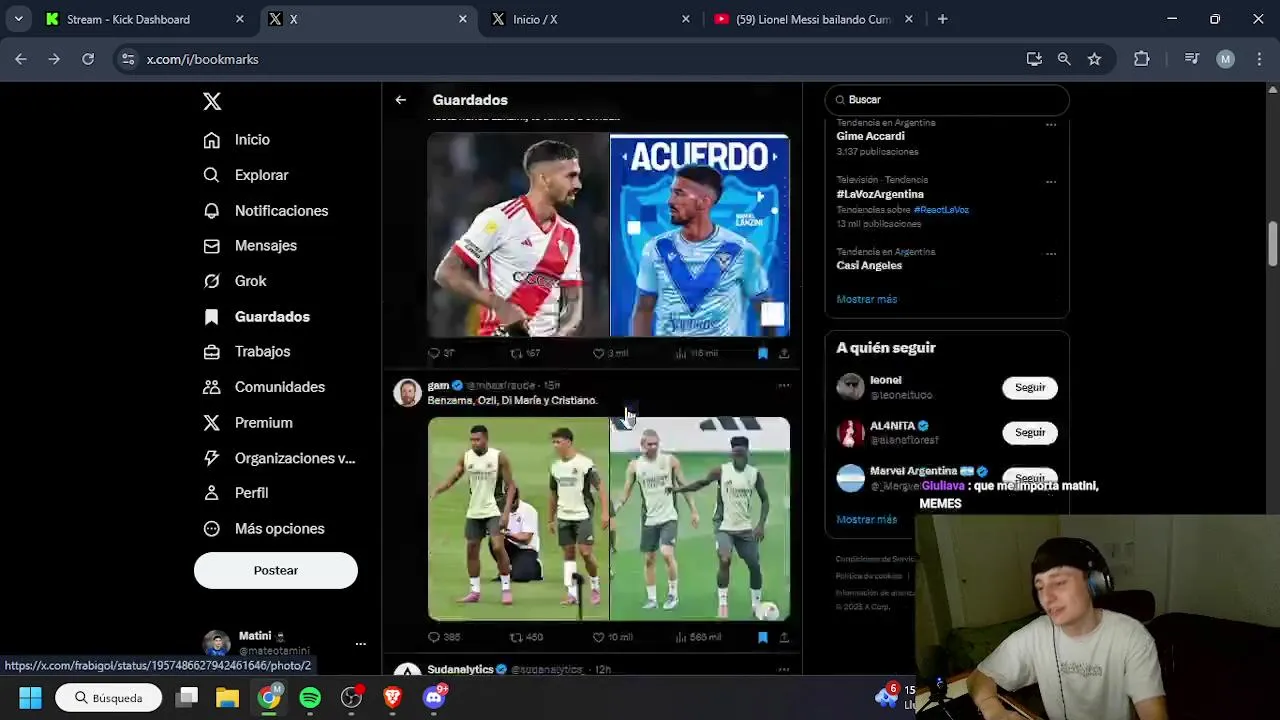Click the Buscar search field
The width and height of the screenshot is (1280, 720).
point(947,100)
